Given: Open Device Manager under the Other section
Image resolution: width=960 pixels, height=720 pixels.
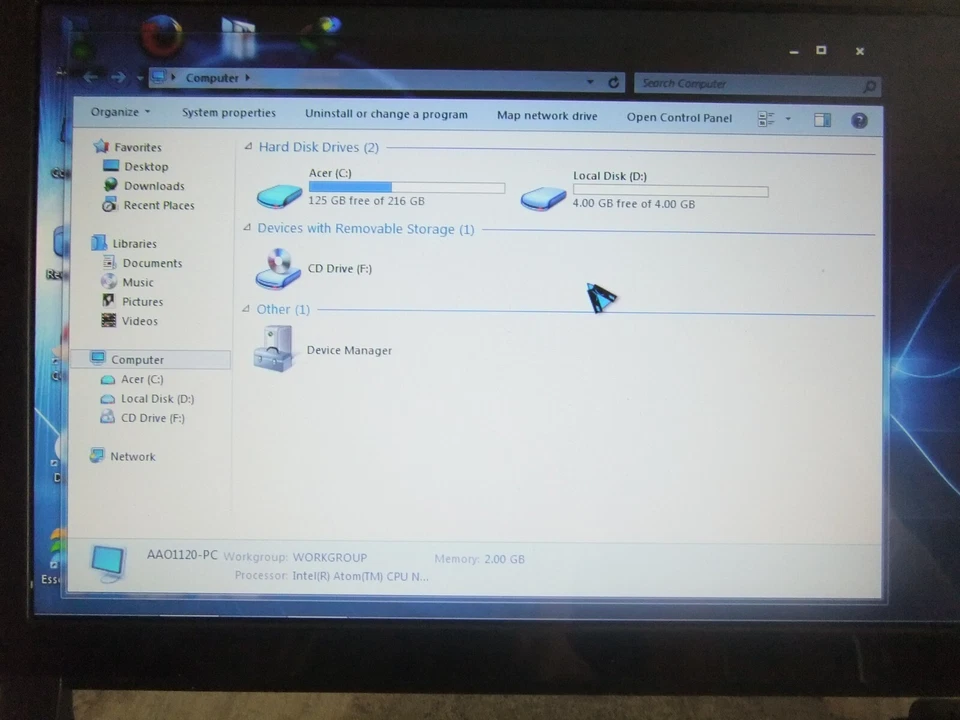Looking at the screenshot, I should click(x=349, y=350).
